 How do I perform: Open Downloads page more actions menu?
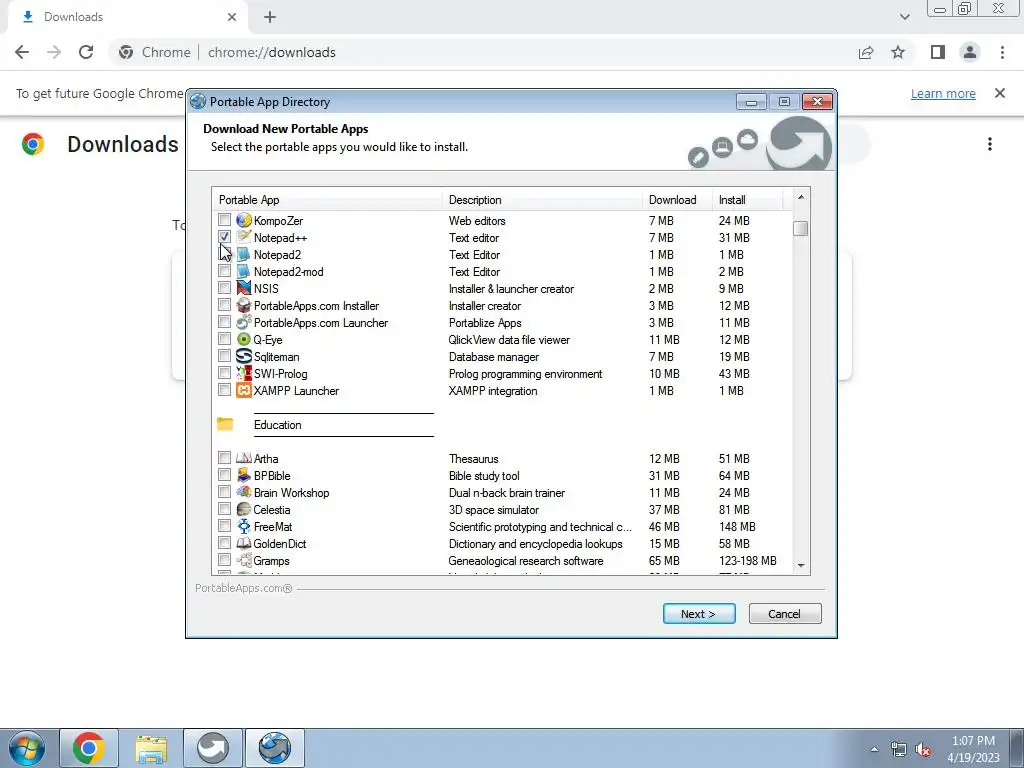[x=989, y=144]
